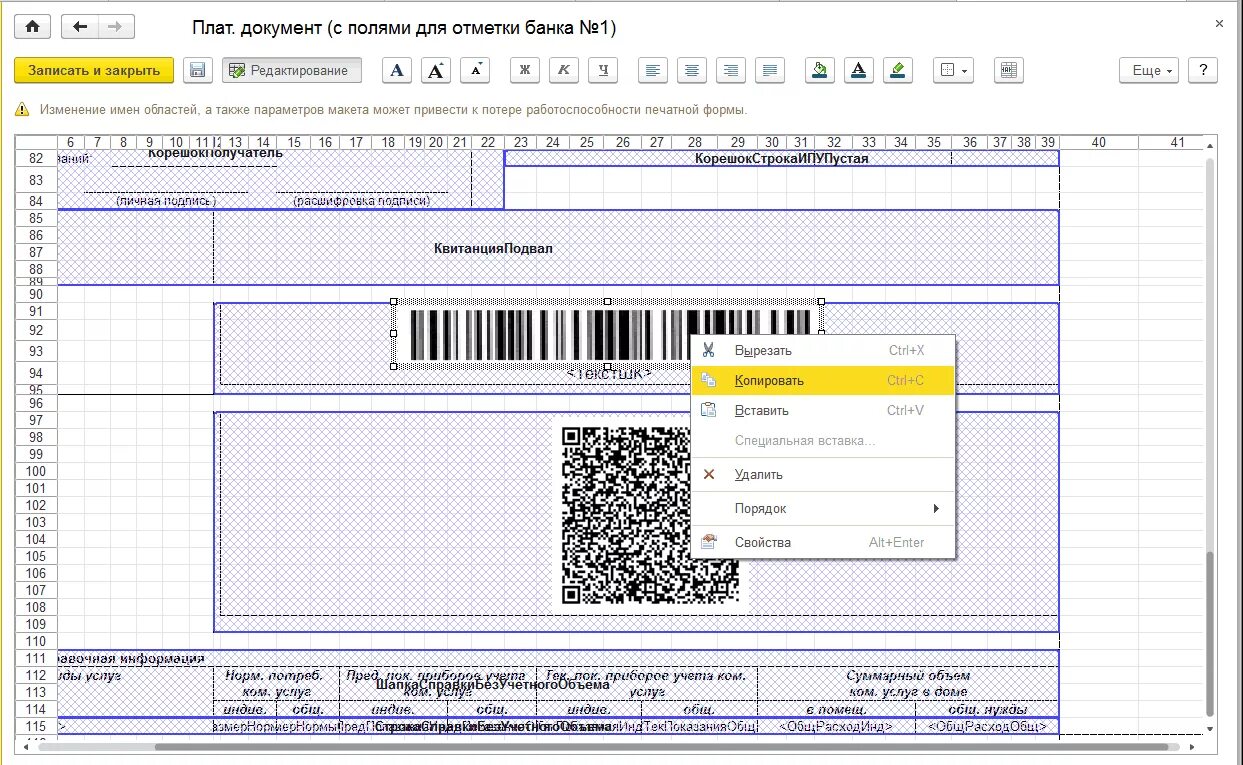Click the 'КорешокСтрокаИПУПустая' area label
This screenshot has height=765, width=1243.
(782, 158)
